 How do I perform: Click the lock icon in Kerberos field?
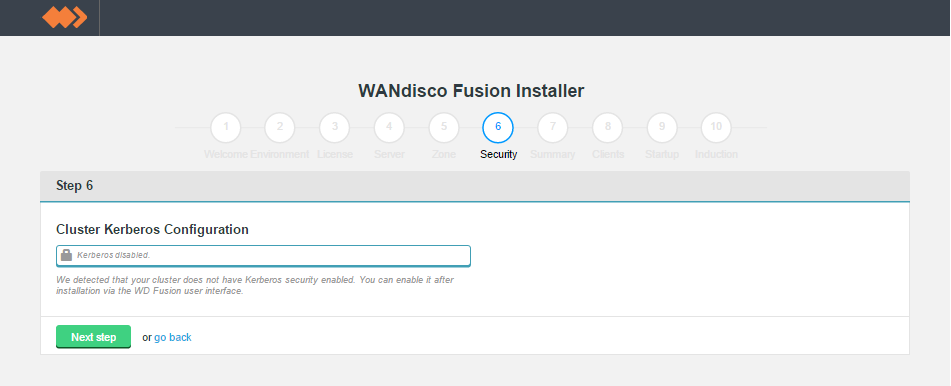(x=67, y=255)
